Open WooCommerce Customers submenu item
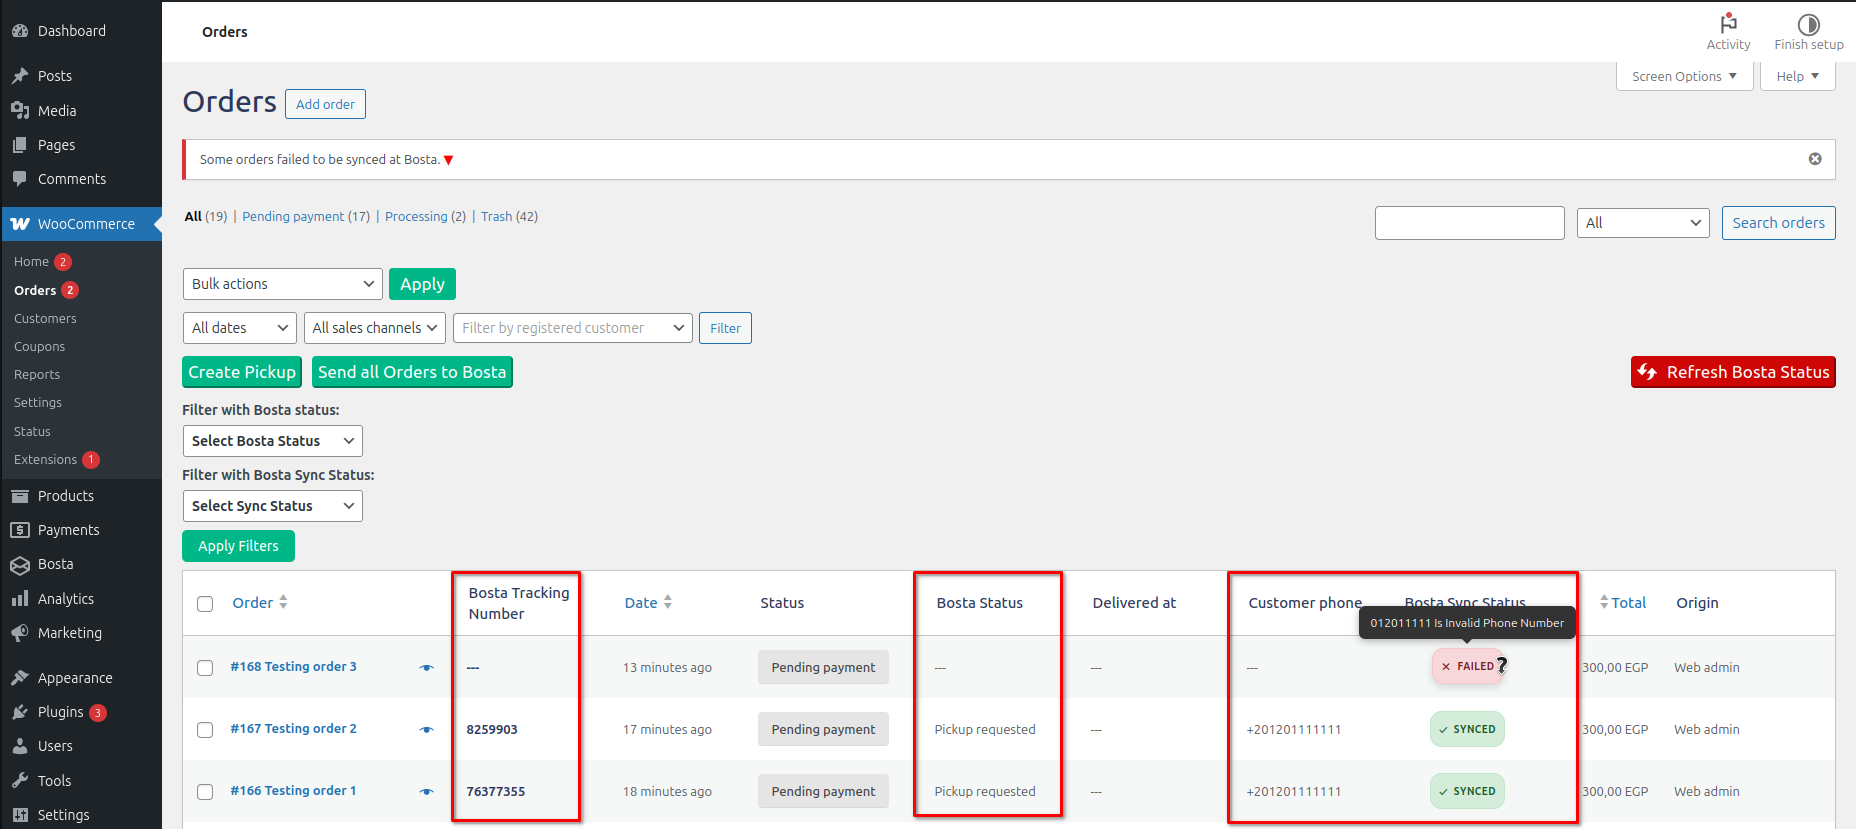 pos(45,319)
